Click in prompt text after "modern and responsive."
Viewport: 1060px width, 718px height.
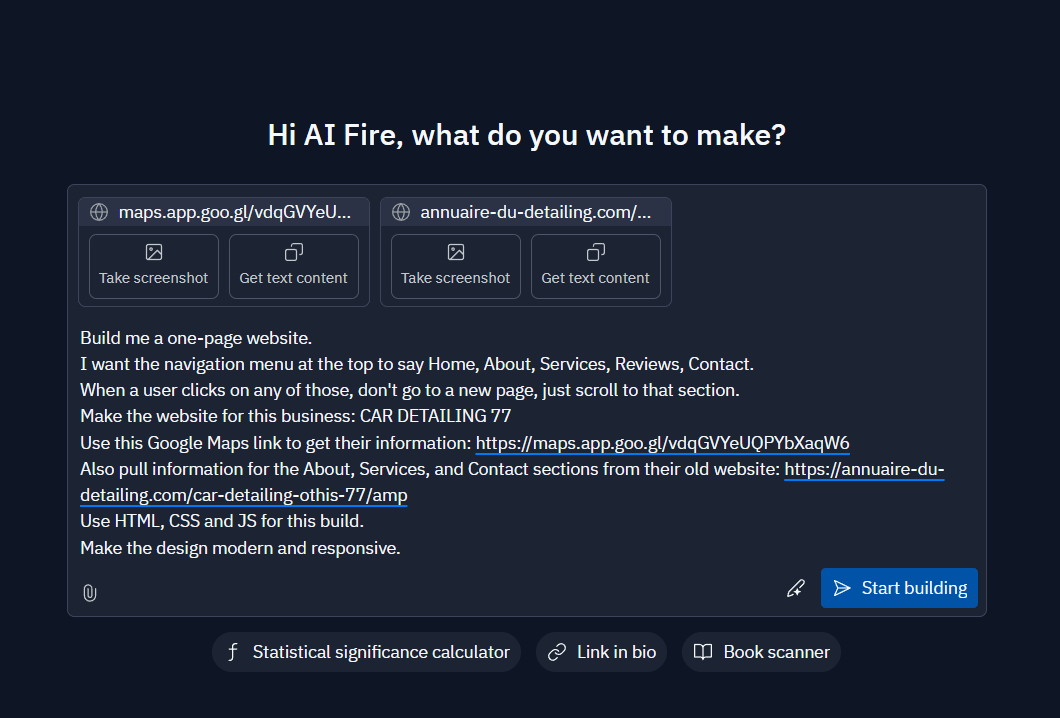click(404, 548)
